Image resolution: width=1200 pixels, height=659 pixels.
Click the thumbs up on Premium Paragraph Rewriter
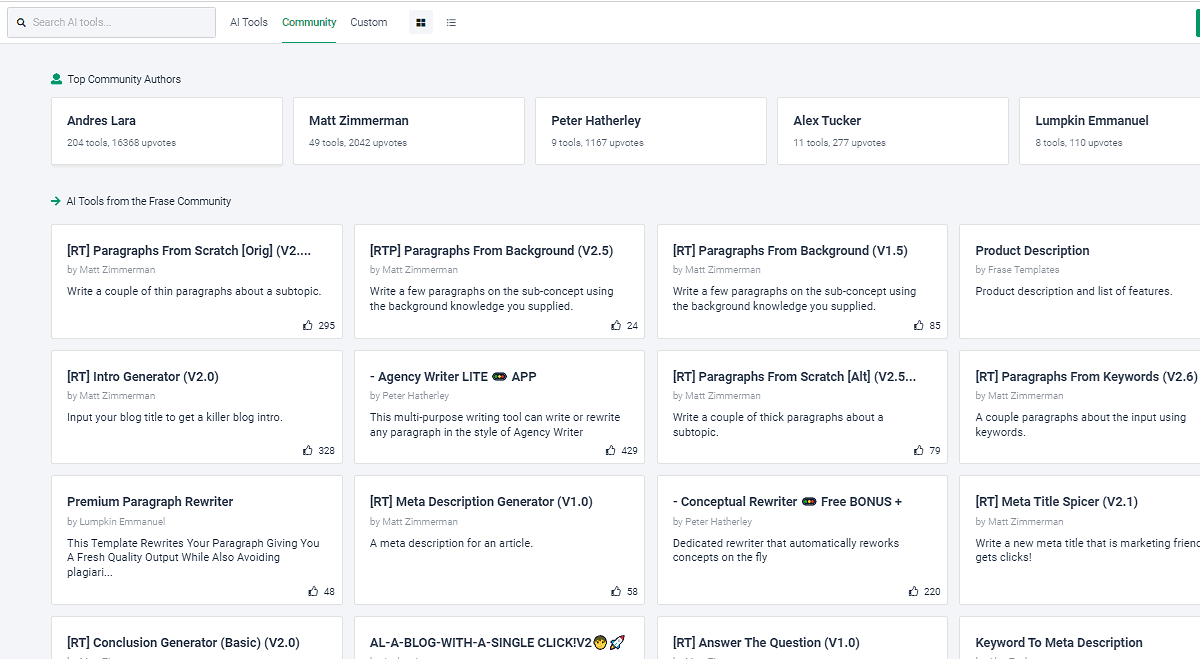click(x=311, y=591)
